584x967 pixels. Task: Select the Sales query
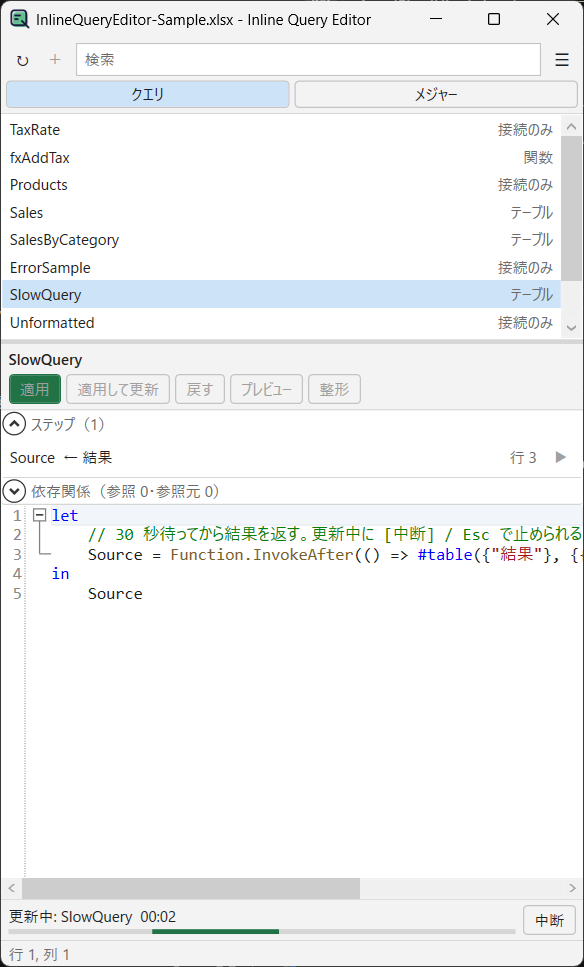[281, 212]
